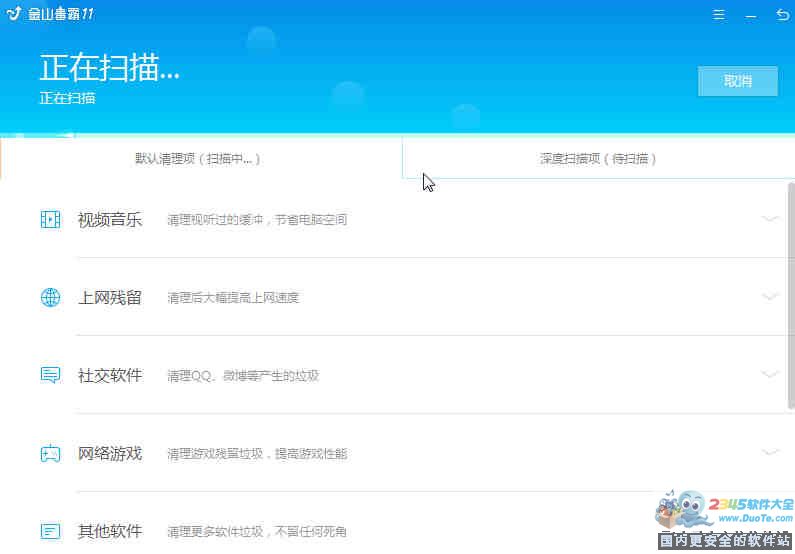Expand the 上网残留 row chevron

tap(770, 297)
